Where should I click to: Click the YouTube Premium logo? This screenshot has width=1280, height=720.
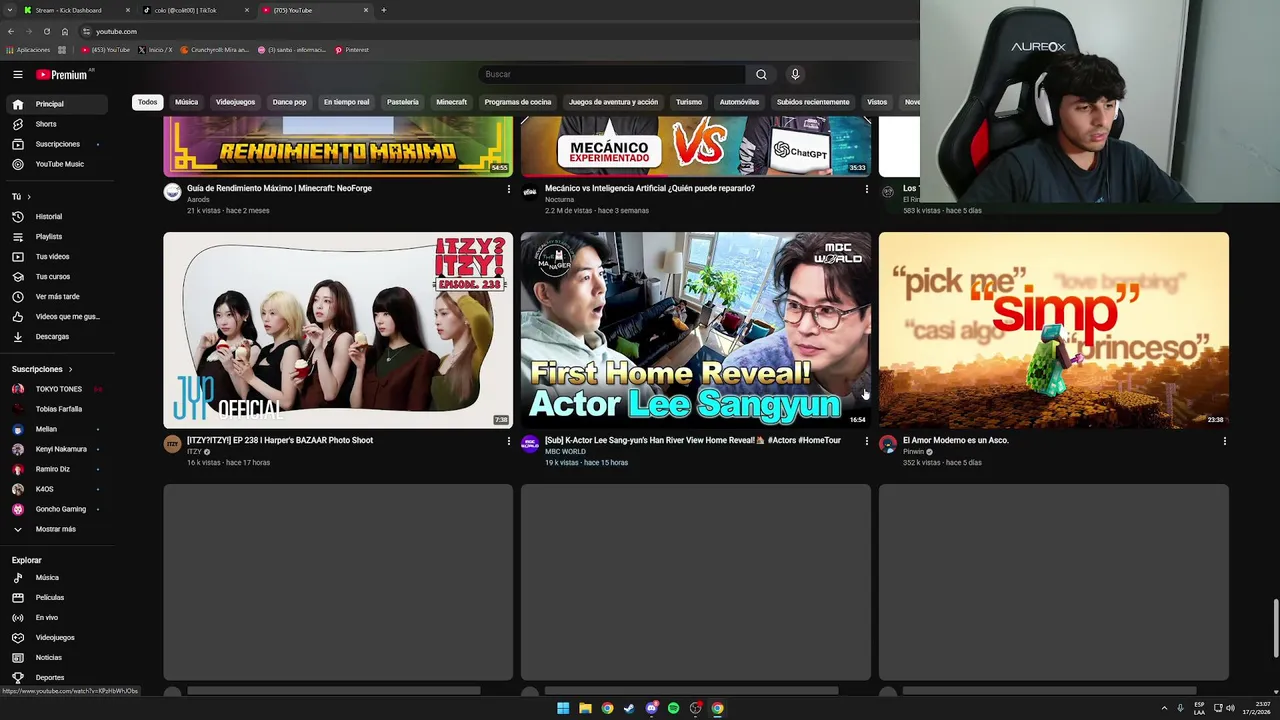point(62,74)
